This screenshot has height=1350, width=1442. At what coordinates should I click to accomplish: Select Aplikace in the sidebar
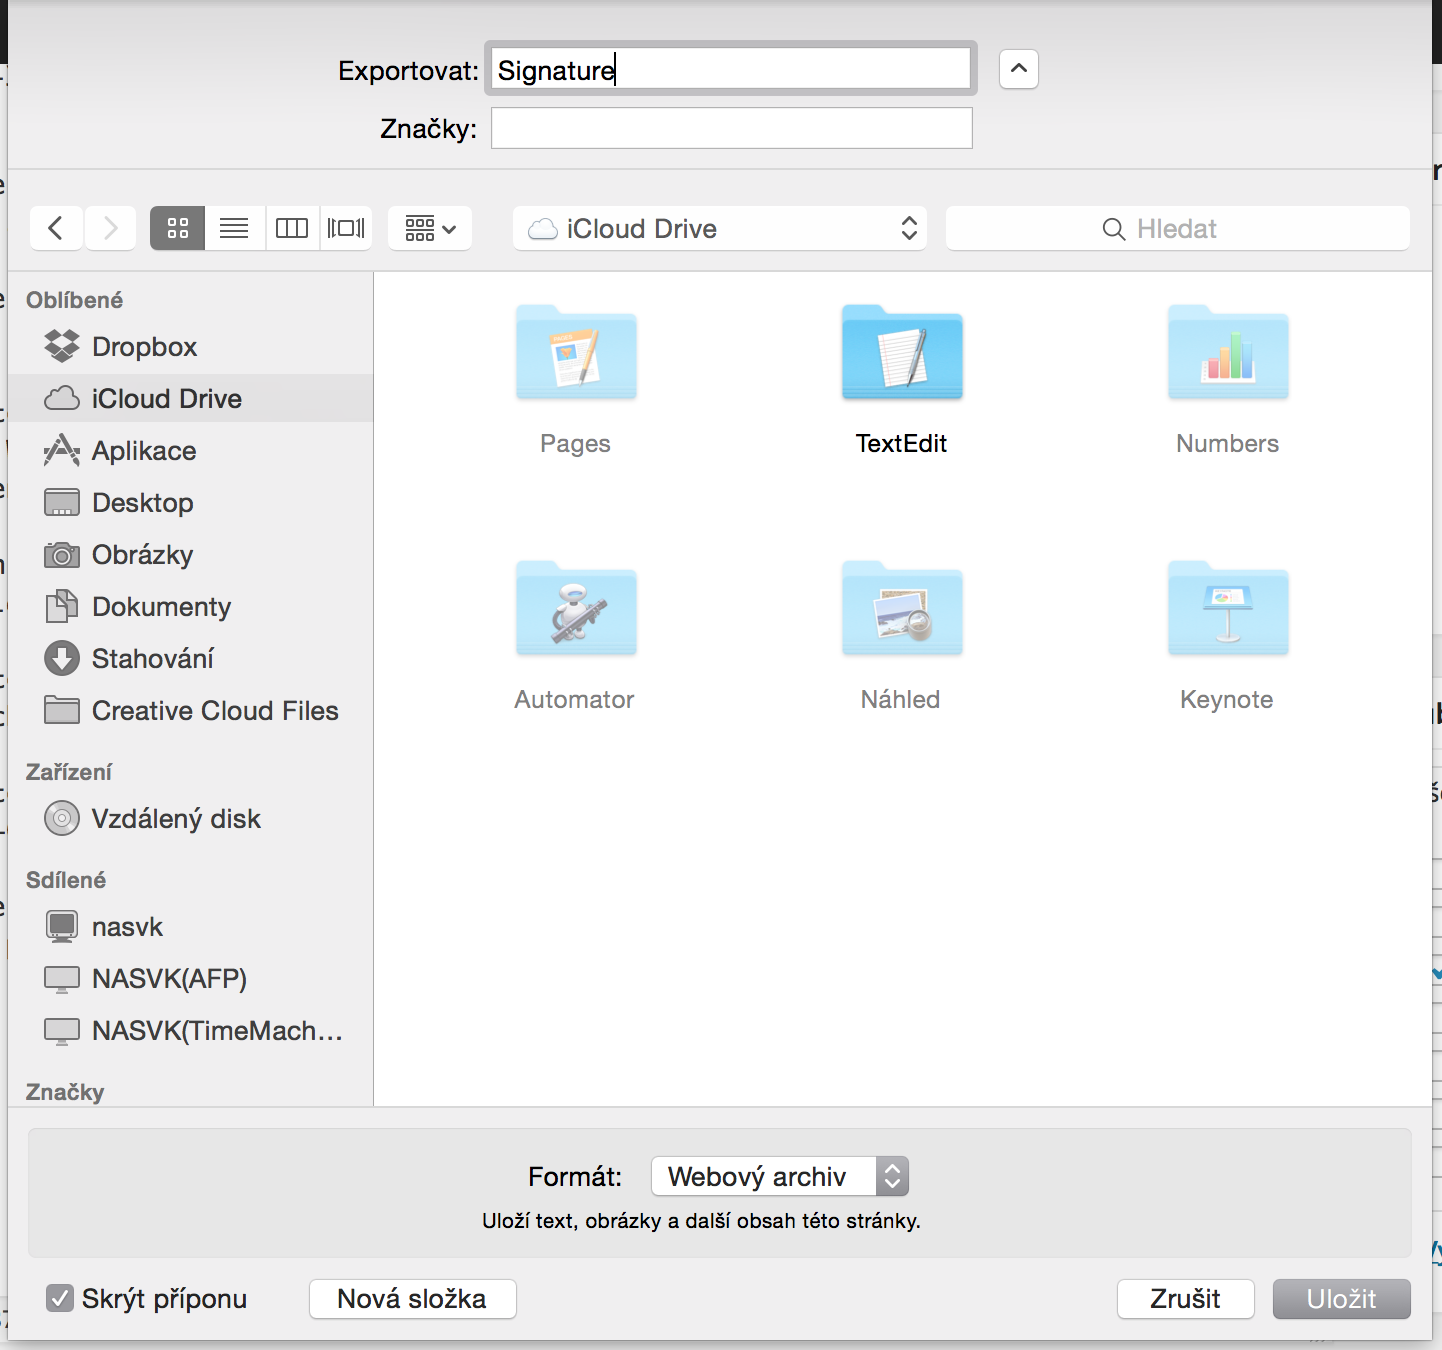[190, 450]
